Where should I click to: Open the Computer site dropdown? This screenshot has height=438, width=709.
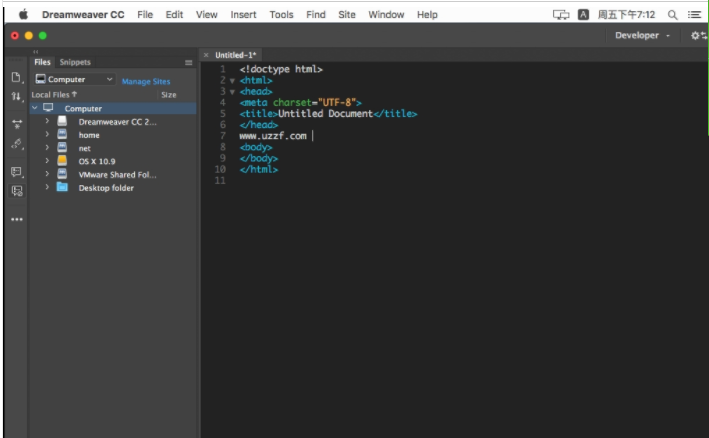pyautogui.click(x=75, y=80)
